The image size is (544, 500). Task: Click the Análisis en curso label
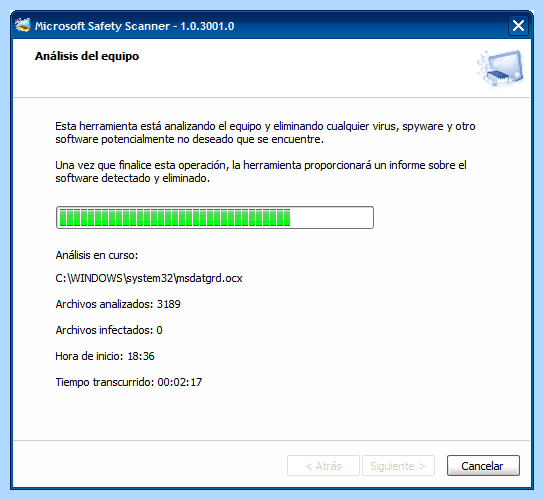tap(97, 255)
